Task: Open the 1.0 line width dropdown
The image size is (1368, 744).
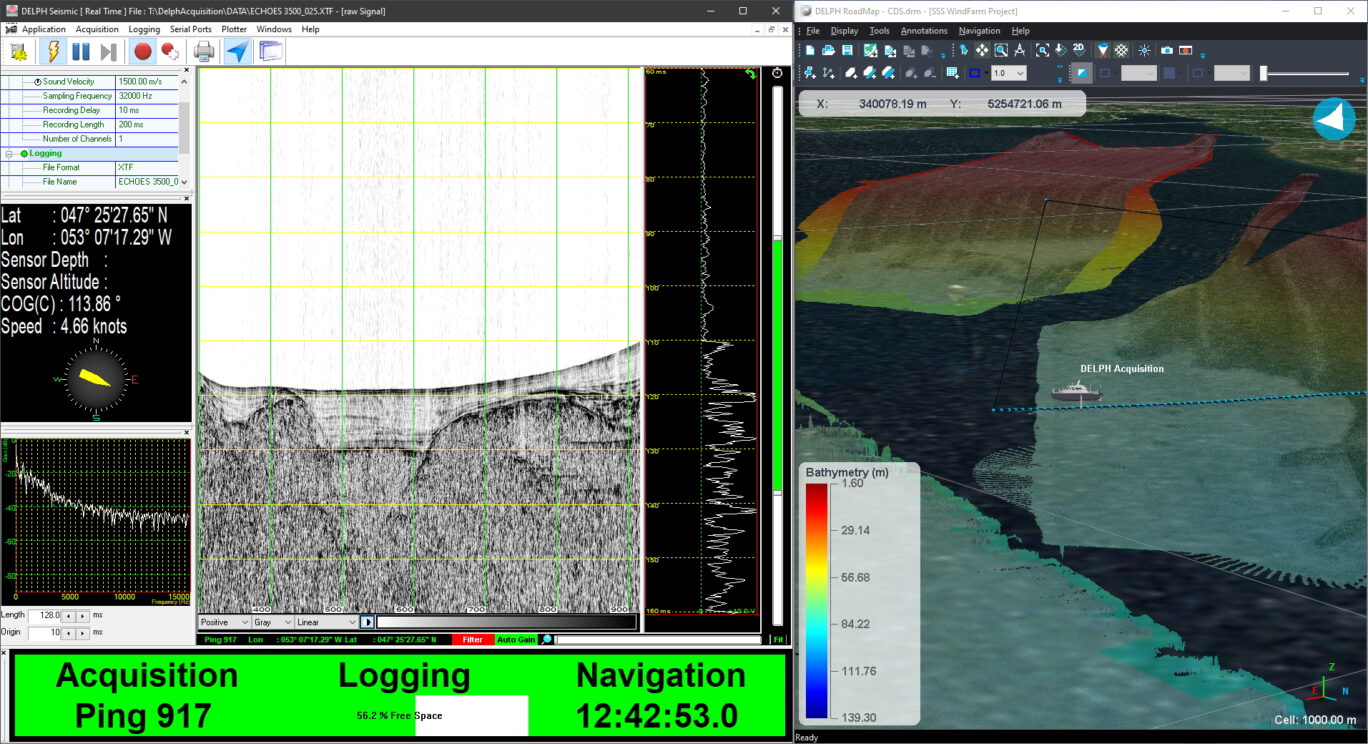Action: 1007,73
